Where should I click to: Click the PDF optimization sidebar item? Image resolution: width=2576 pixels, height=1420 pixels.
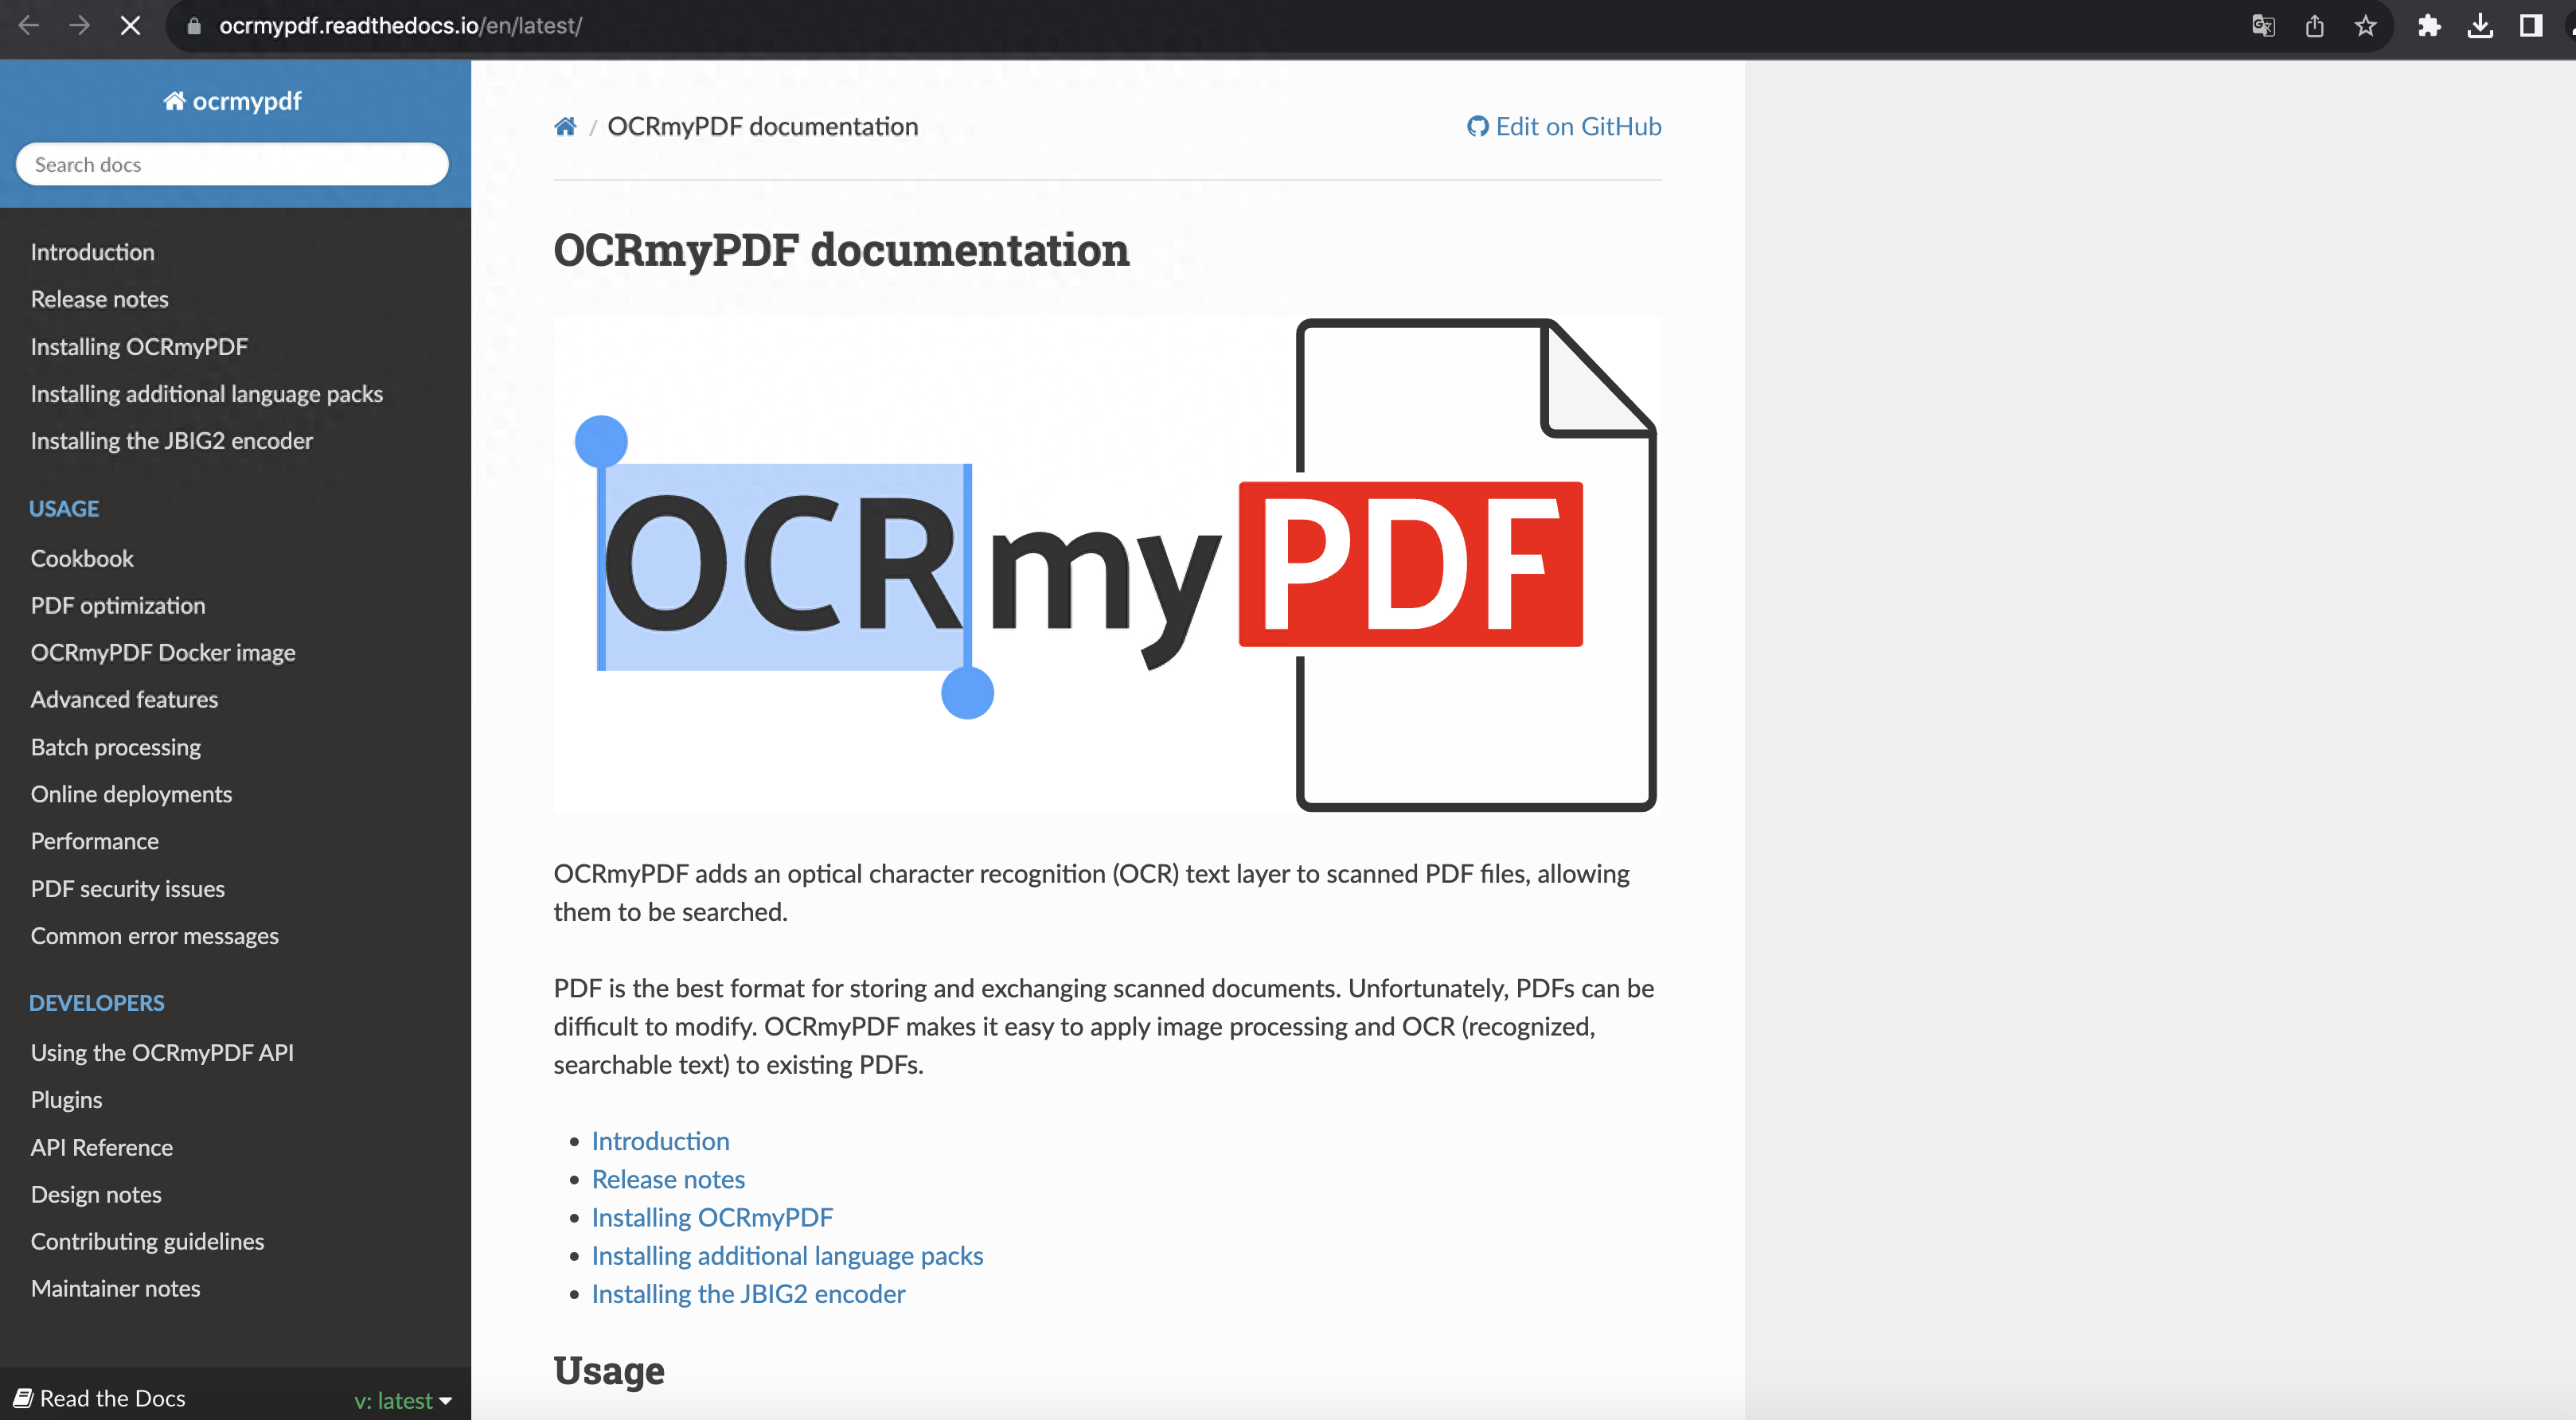[x=117, y=605]
